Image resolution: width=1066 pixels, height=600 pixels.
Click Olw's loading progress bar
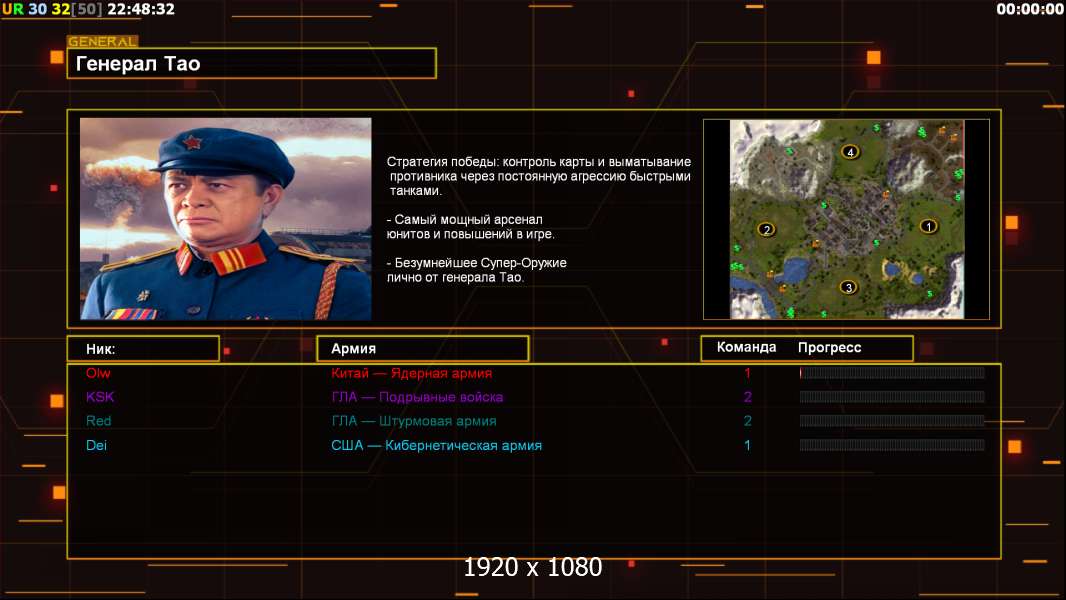(x=892, y=372)
